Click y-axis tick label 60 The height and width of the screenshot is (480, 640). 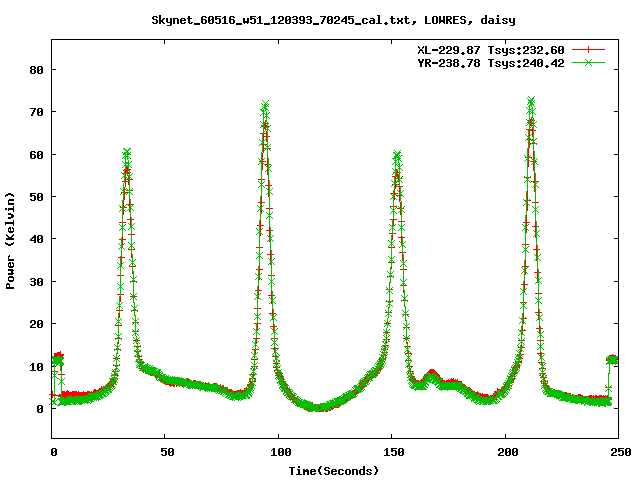(x=36, y=155)
